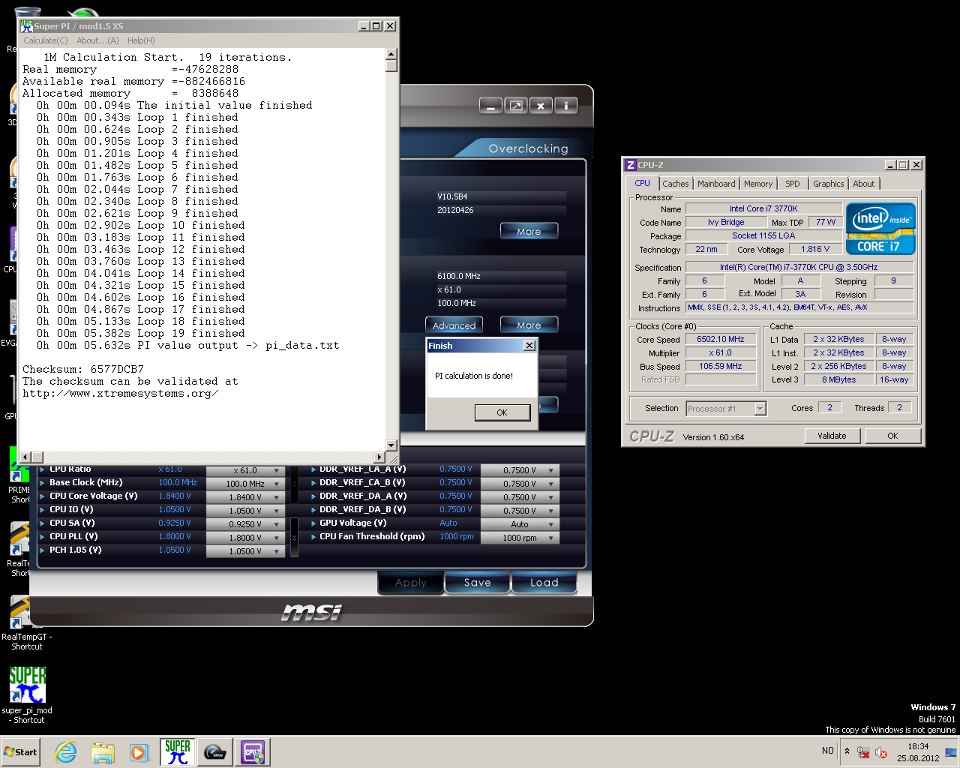Open the super_pi_mod desktop shortcut icon
This screenshot has width=960, height=768.
pyautogui.click(x=27, y=685)
